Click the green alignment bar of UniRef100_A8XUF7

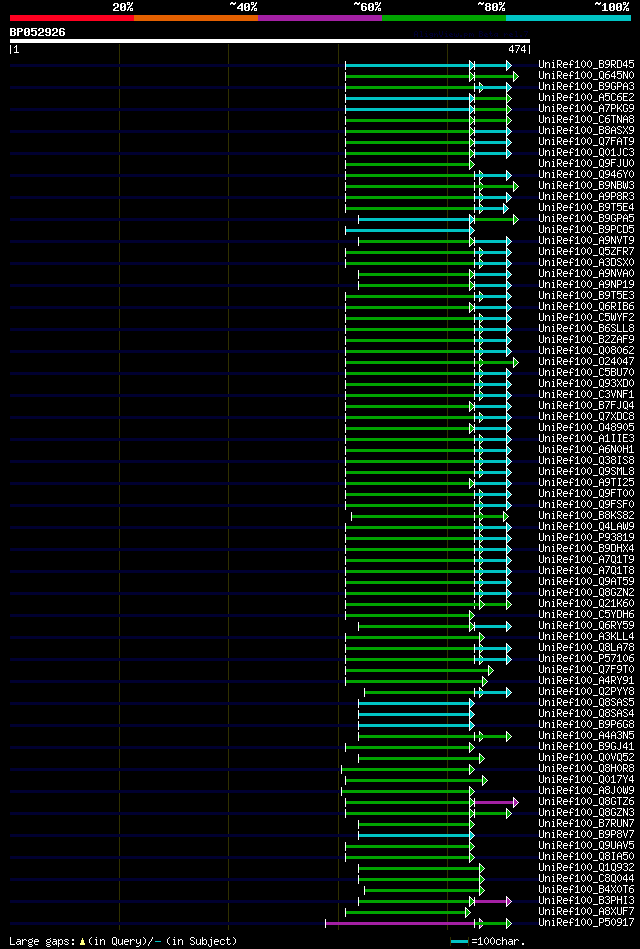coord(406,912)
